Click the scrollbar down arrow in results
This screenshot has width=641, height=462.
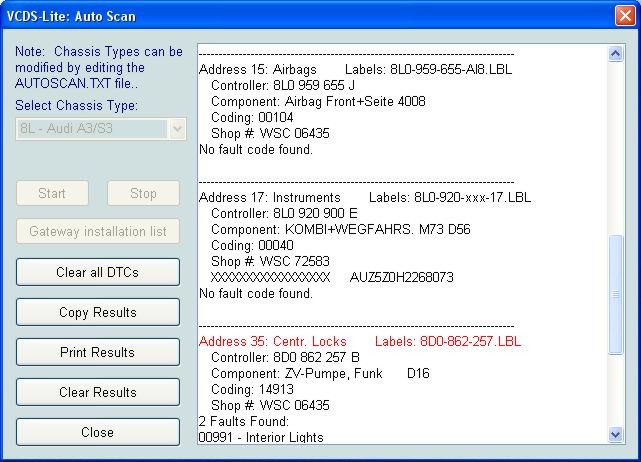tap(616, 434)
